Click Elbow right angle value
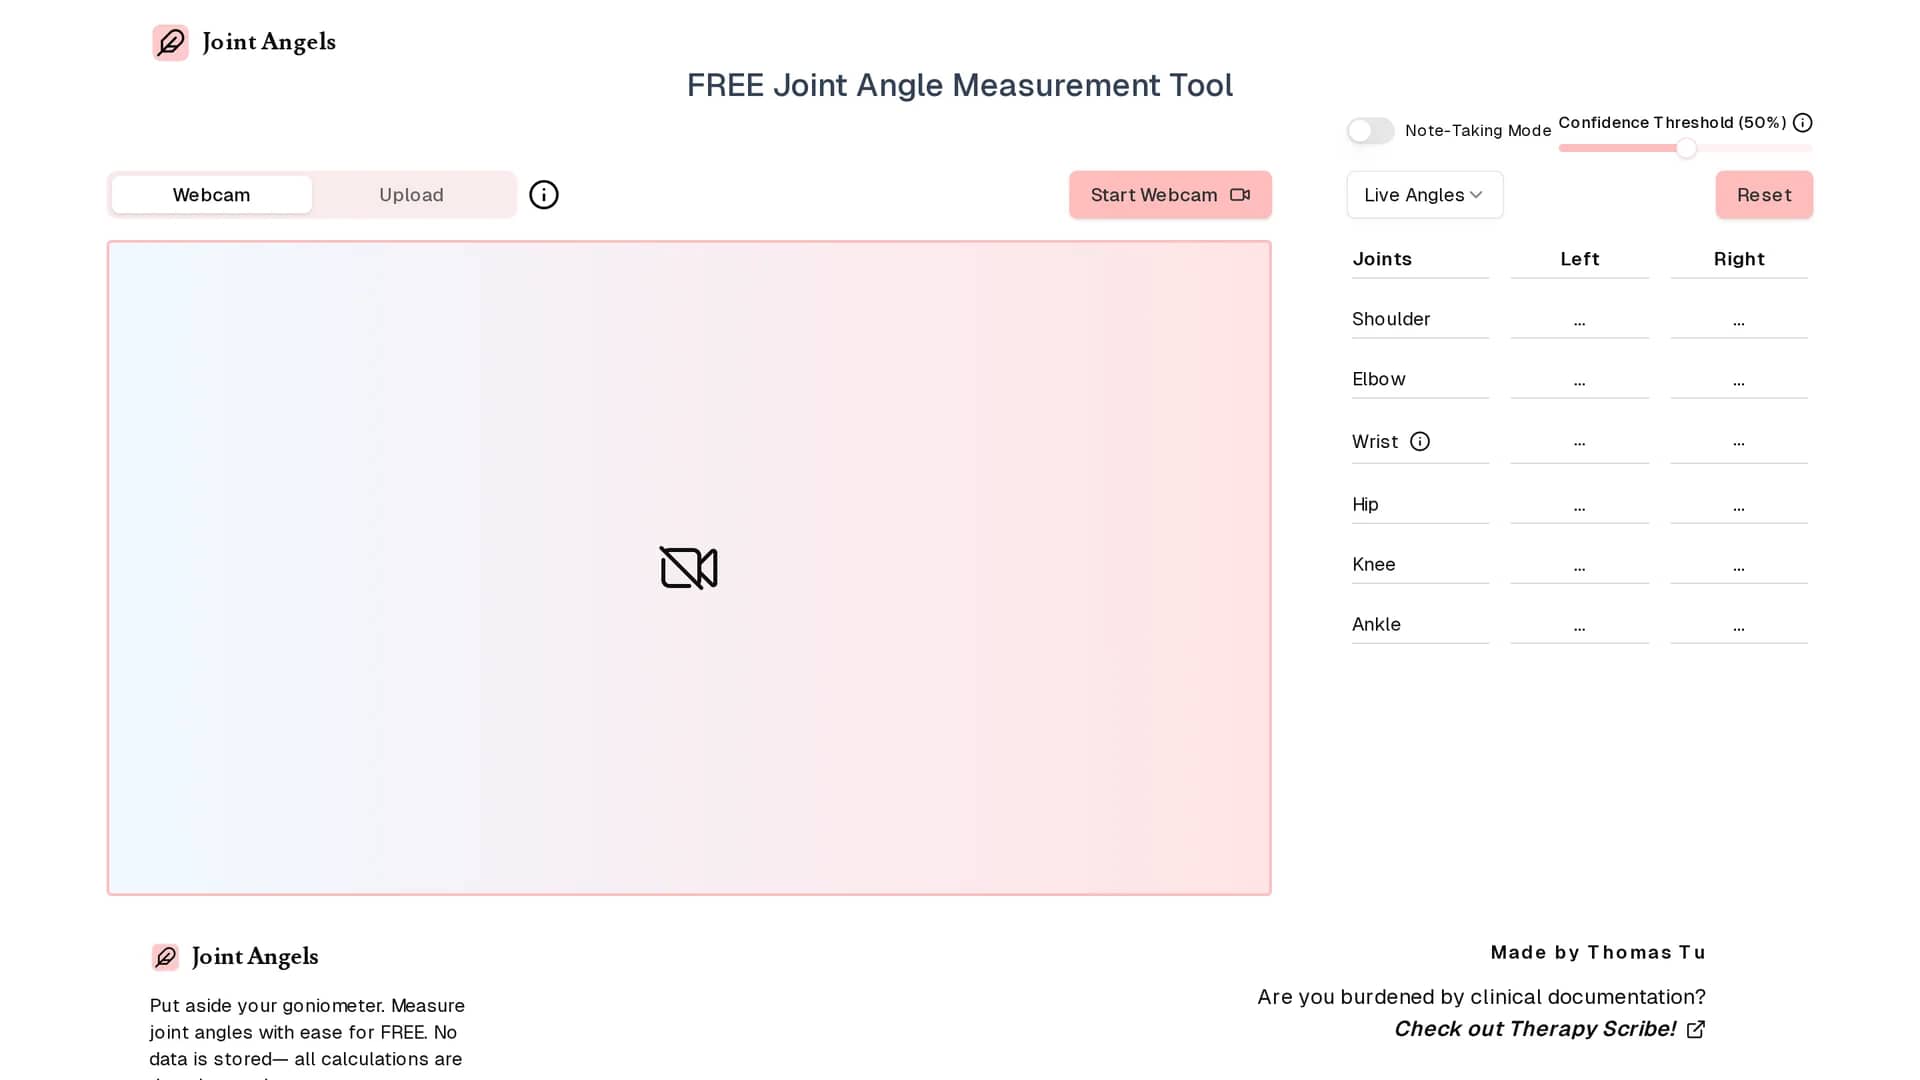The height and width of the screenshot is (1080, 1920). click(x=1739, y=381)
